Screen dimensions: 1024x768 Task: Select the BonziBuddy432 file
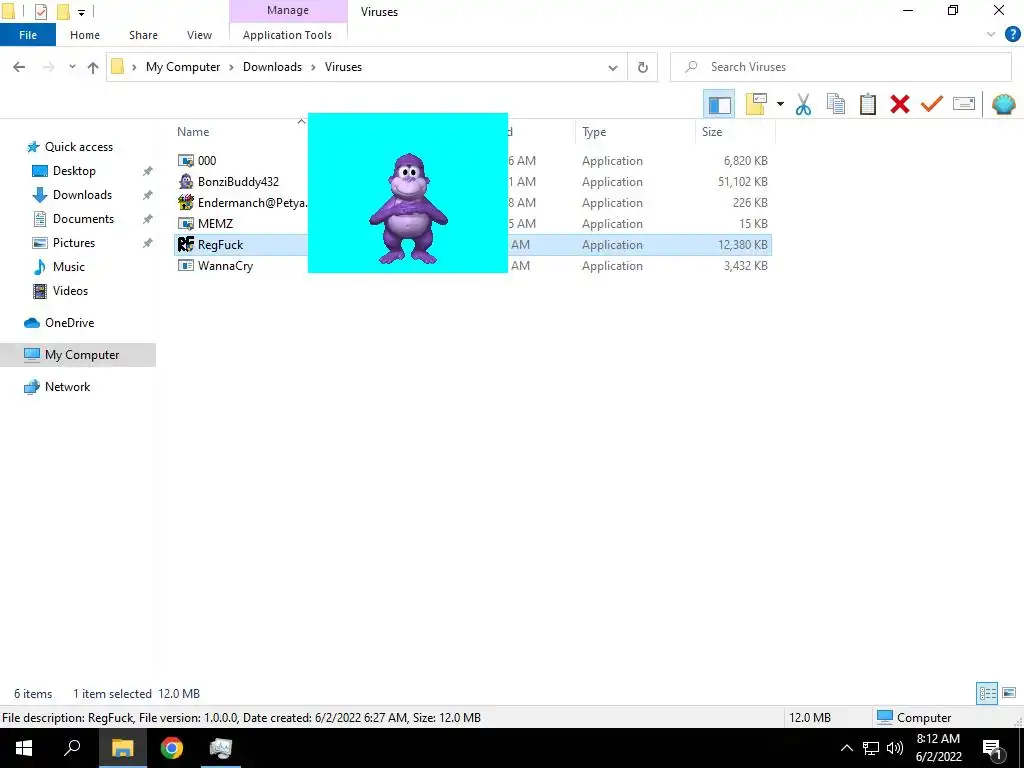coord(238,182)
